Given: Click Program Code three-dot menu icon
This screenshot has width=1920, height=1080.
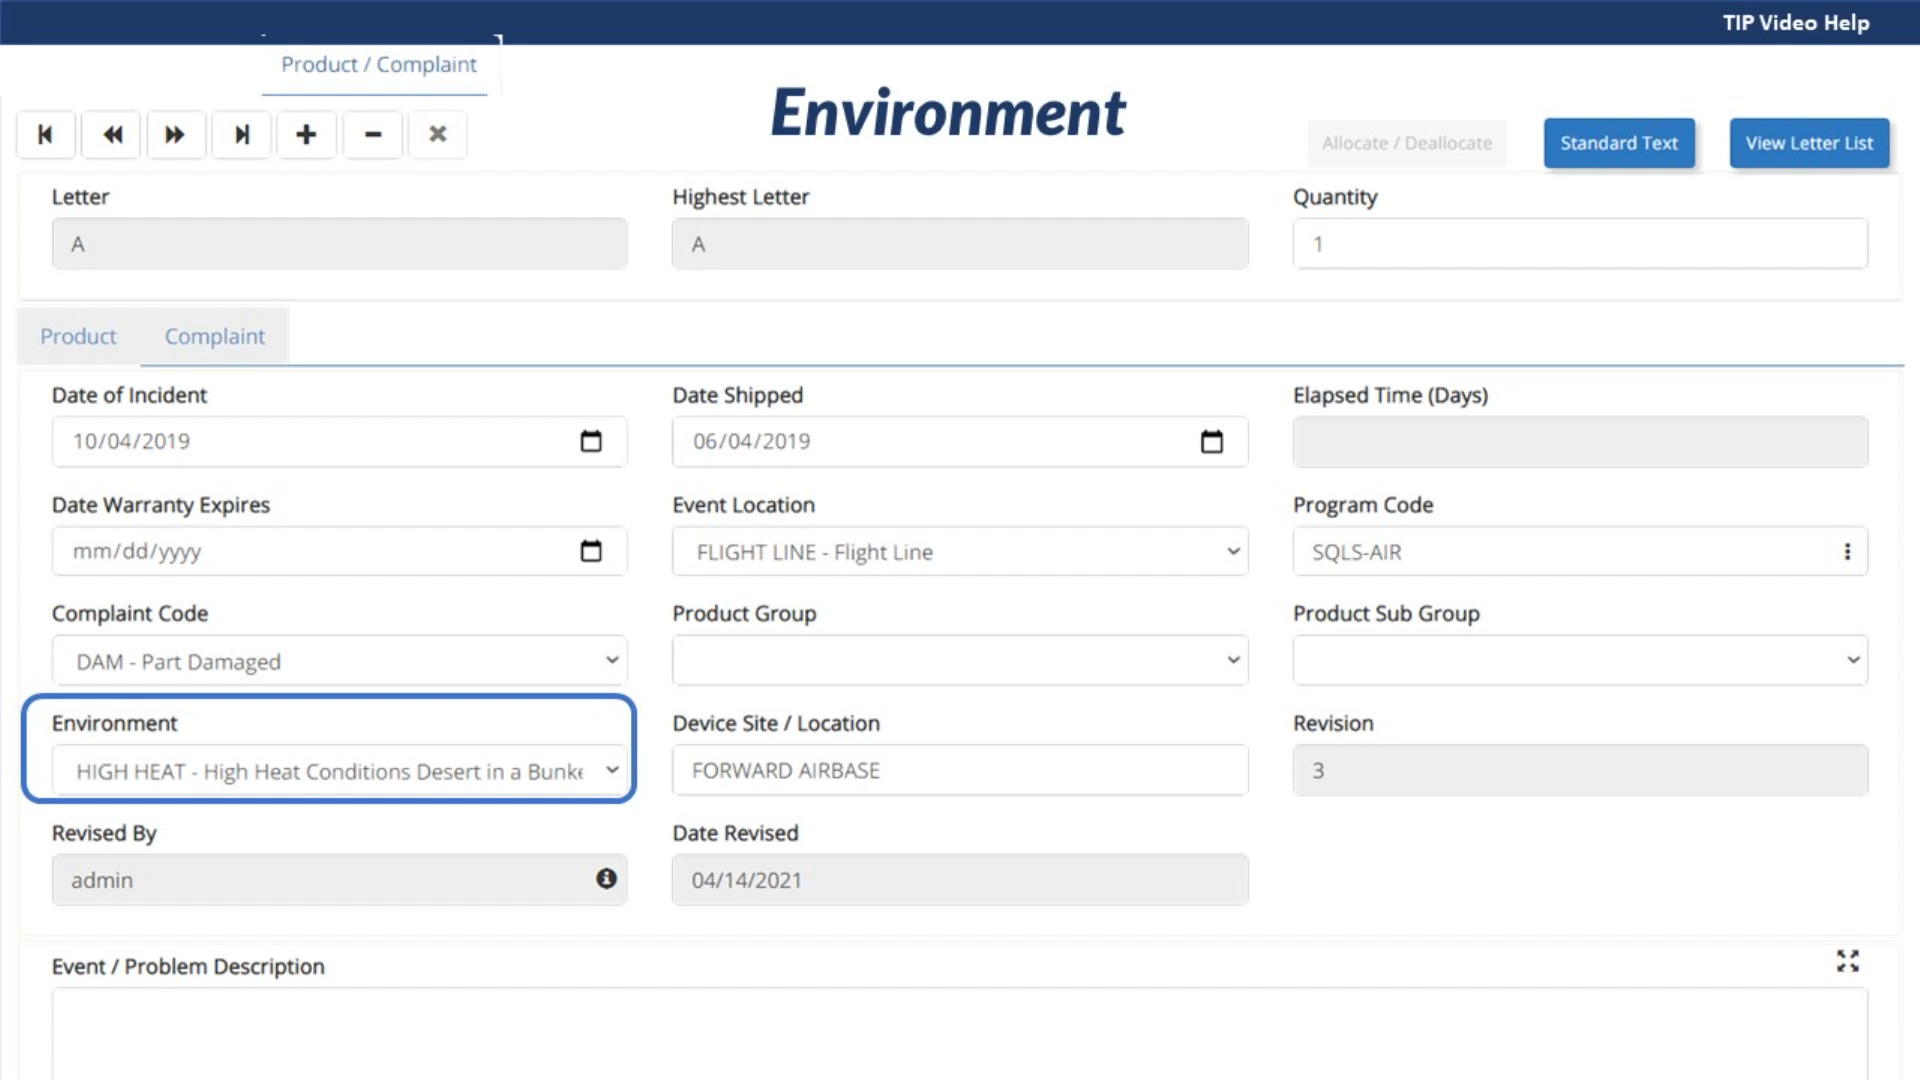Looking at the screenshot, I should click(1847, 552).
